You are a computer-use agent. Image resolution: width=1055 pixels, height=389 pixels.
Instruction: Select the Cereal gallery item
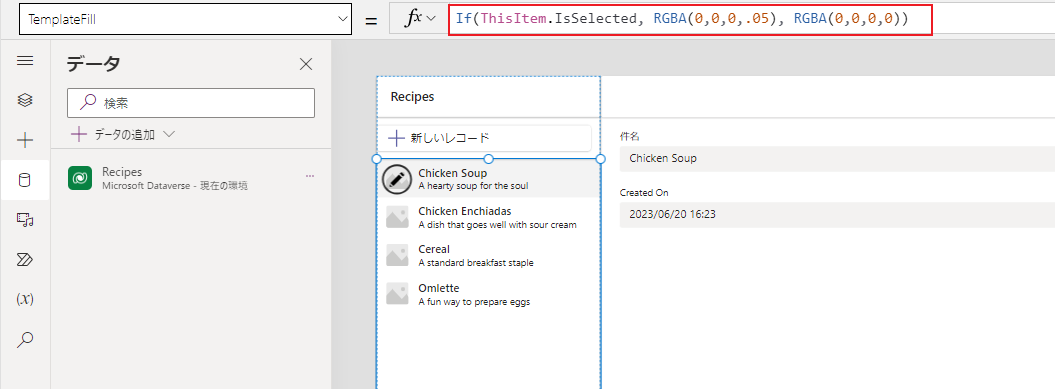[x=488, y=256]
